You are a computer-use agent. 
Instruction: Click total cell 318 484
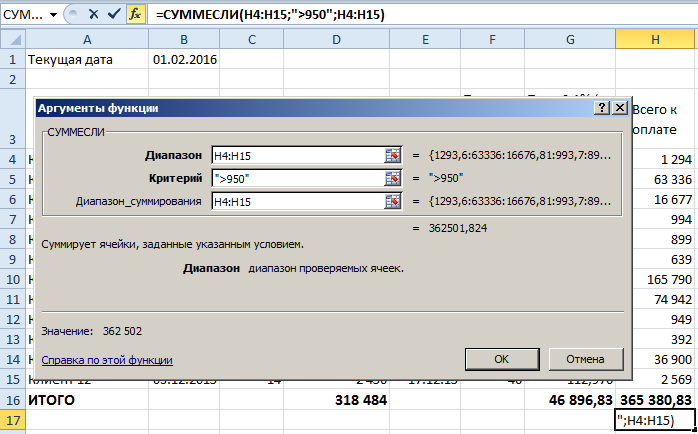tap(336, 400)
